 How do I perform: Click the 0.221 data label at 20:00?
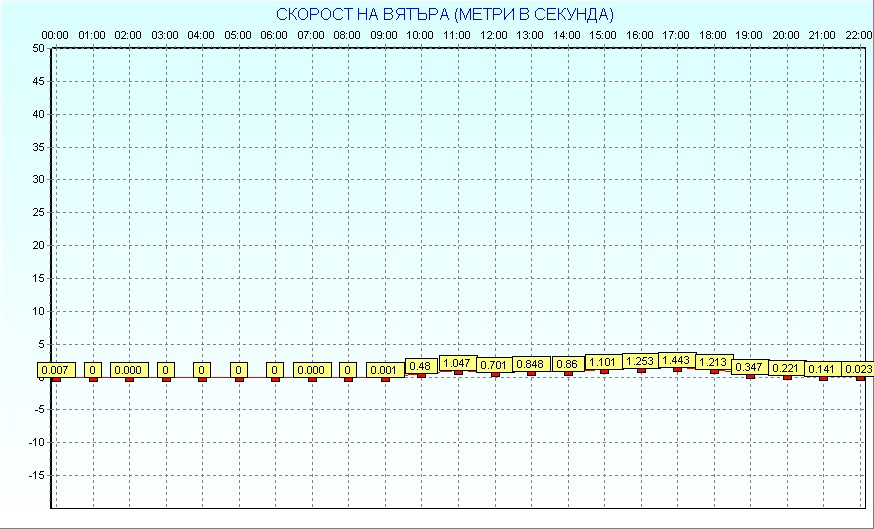point(786,368)
